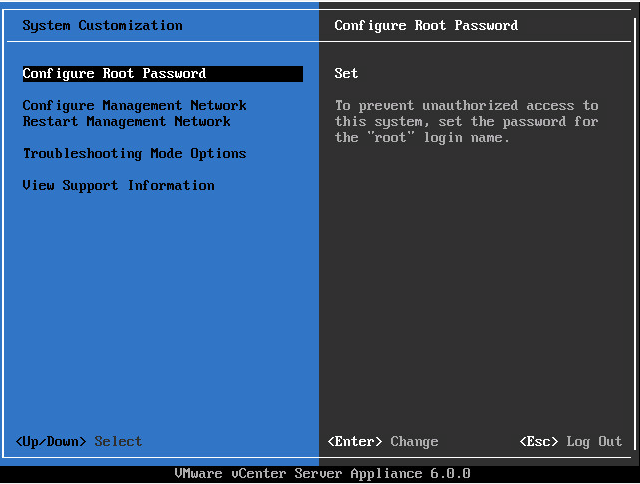Click the VMware vCenter Server Appliance 6.0.0 banner
The image size is (640, 484).
coord(322,474)
